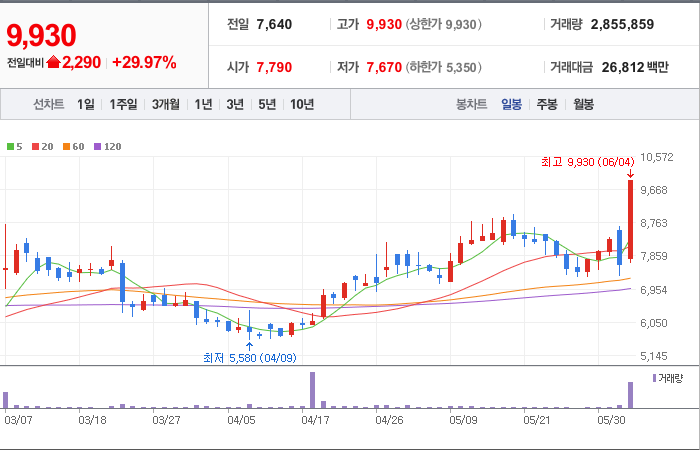Click the 03/07 date axis label
Screen dimensions: 700x450
[18, 420]
